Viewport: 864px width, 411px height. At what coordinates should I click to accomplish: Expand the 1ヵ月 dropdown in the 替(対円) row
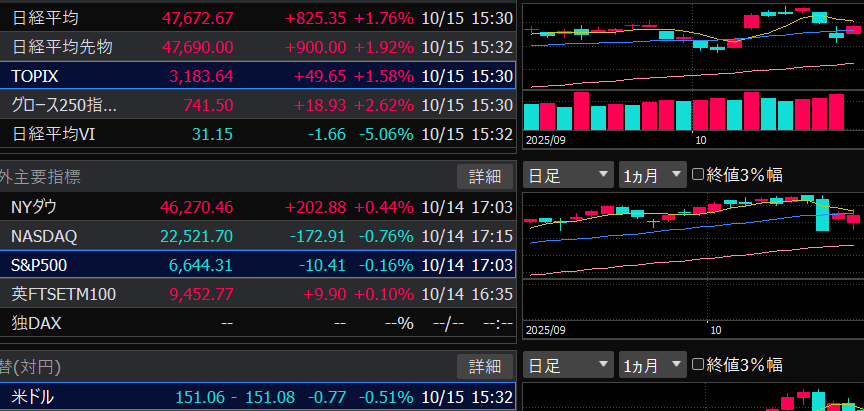652,365
